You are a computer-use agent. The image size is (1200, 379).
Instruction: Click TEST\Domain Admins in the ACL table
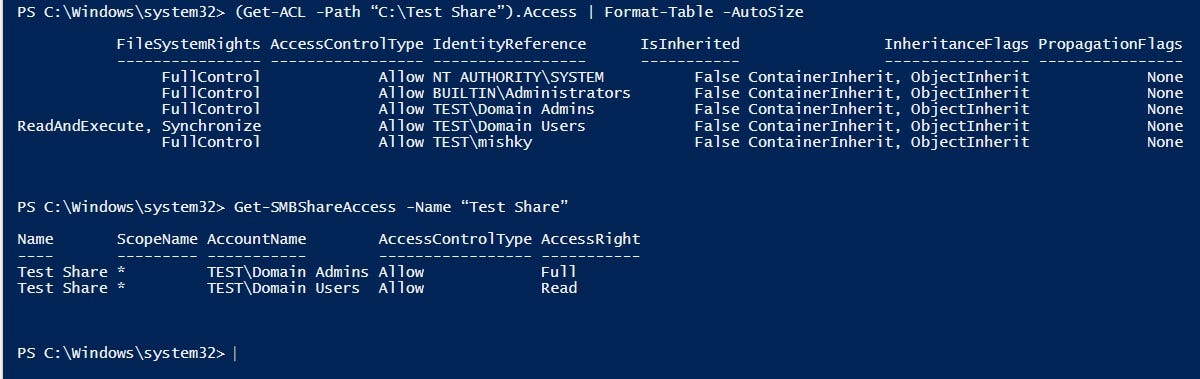(x=514, y=109)
